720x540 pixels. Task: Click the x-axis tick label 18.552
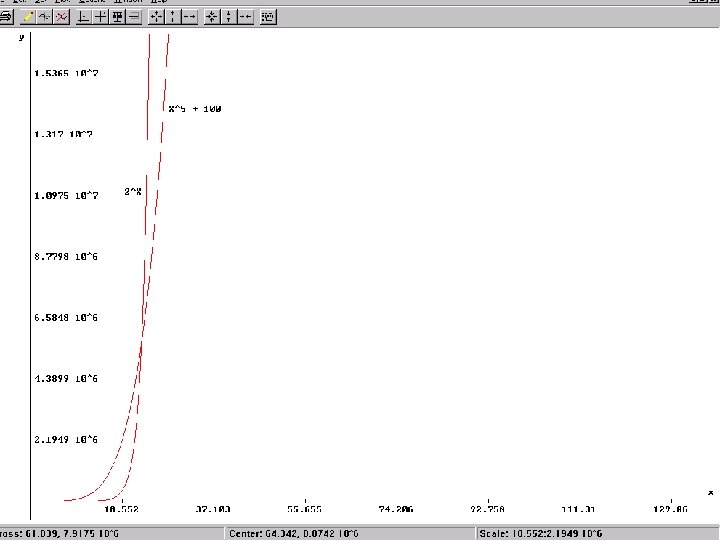(x=122, y=509)
